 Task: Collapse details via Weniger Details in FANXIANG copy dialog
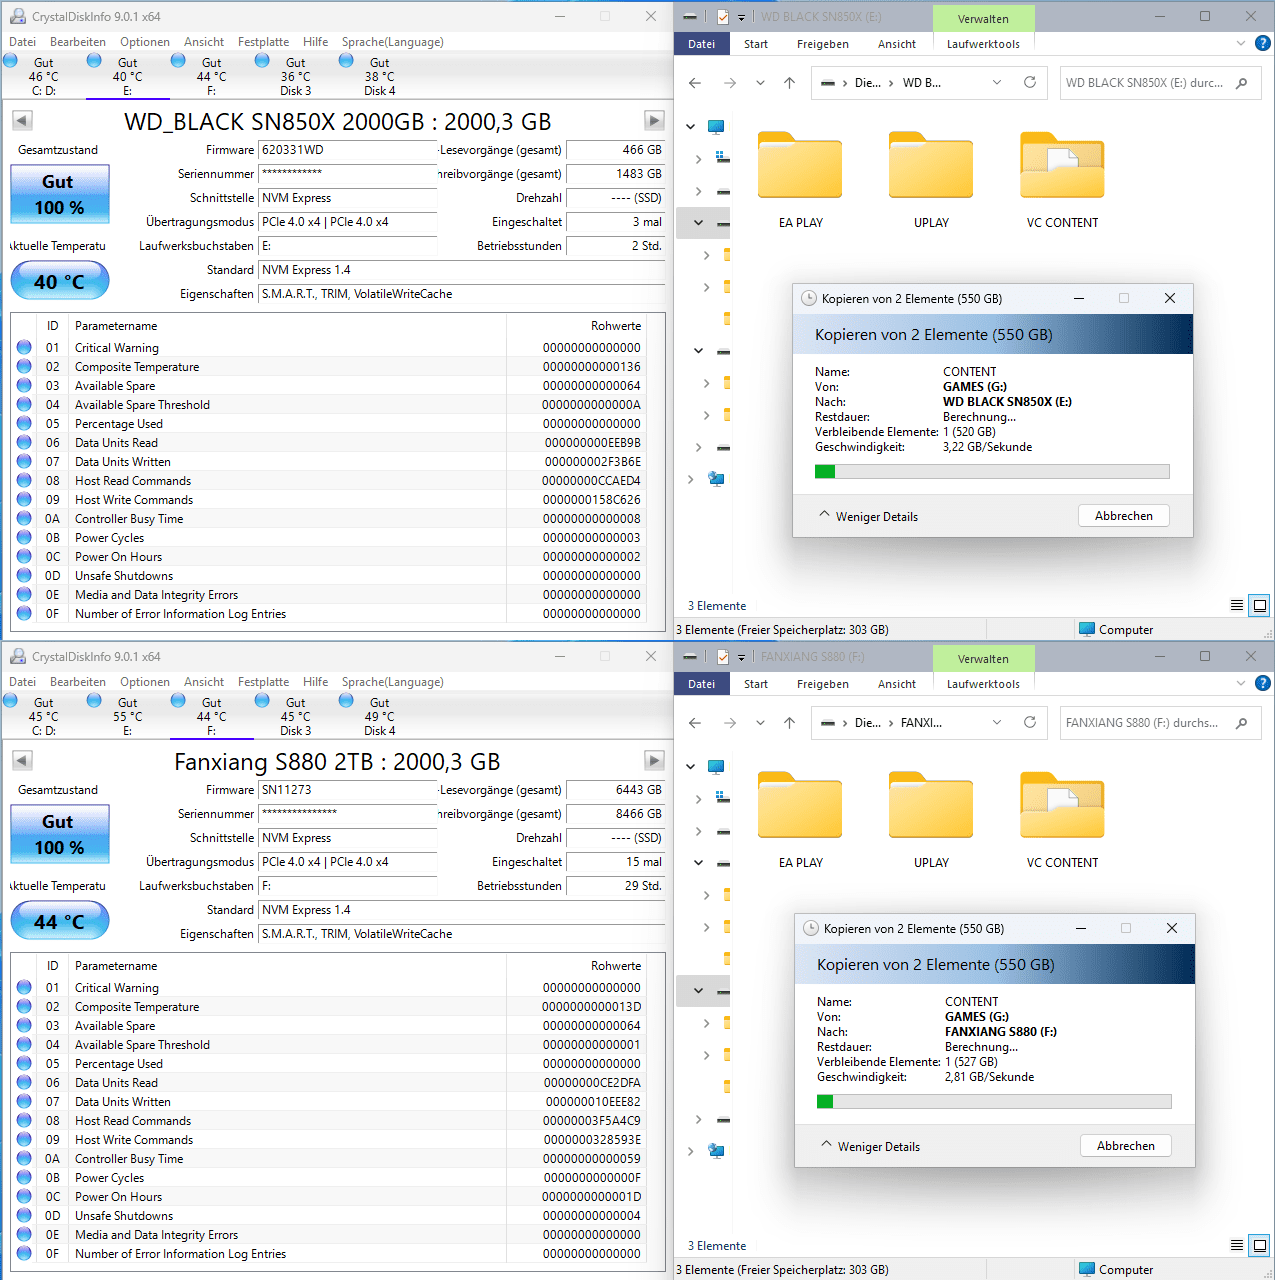(870, 1146)
